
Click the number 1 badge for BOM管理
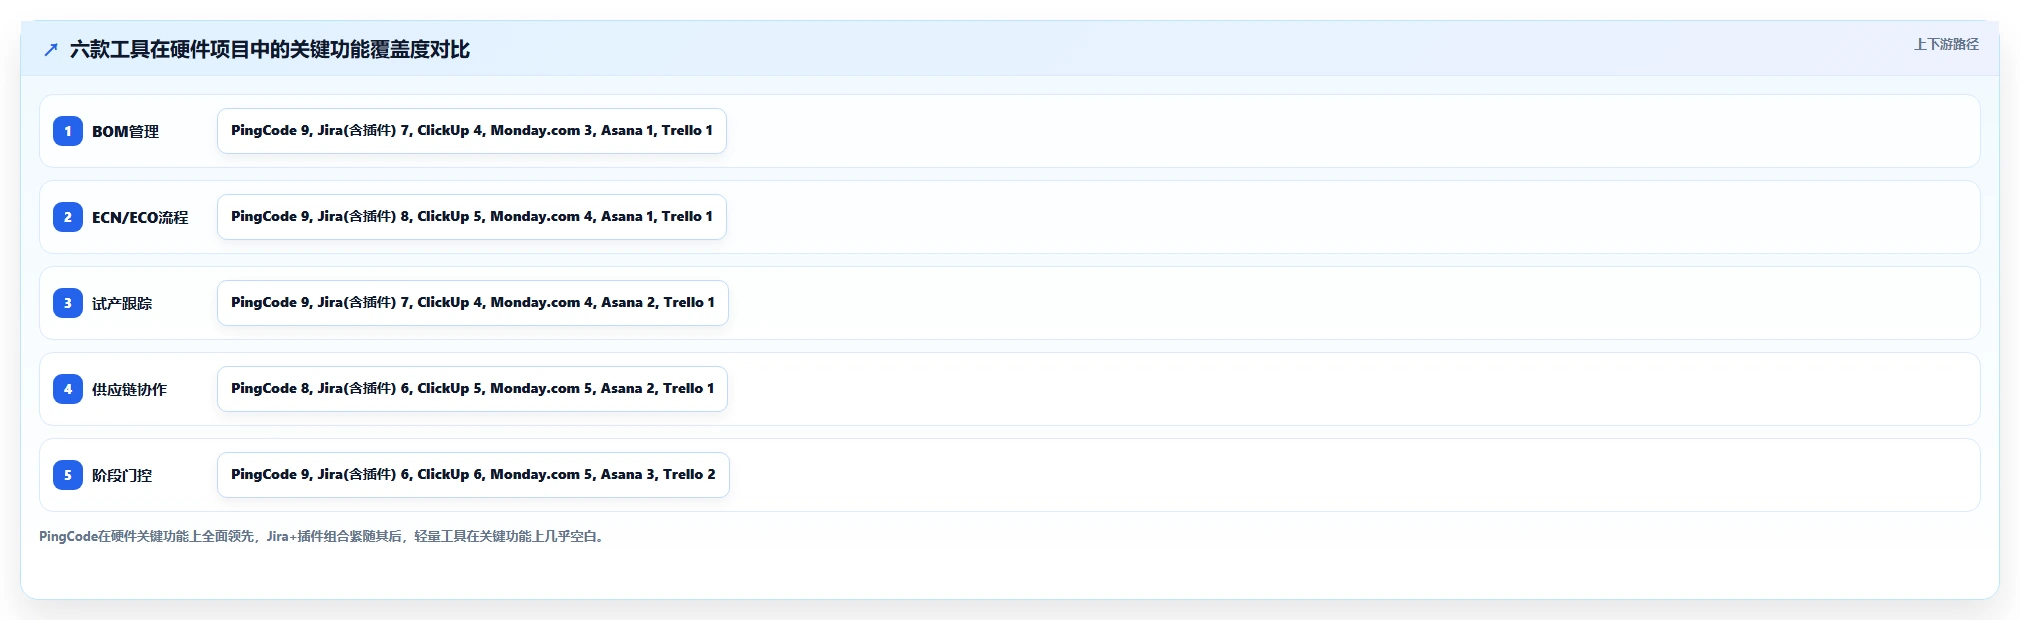click(68, 131)
